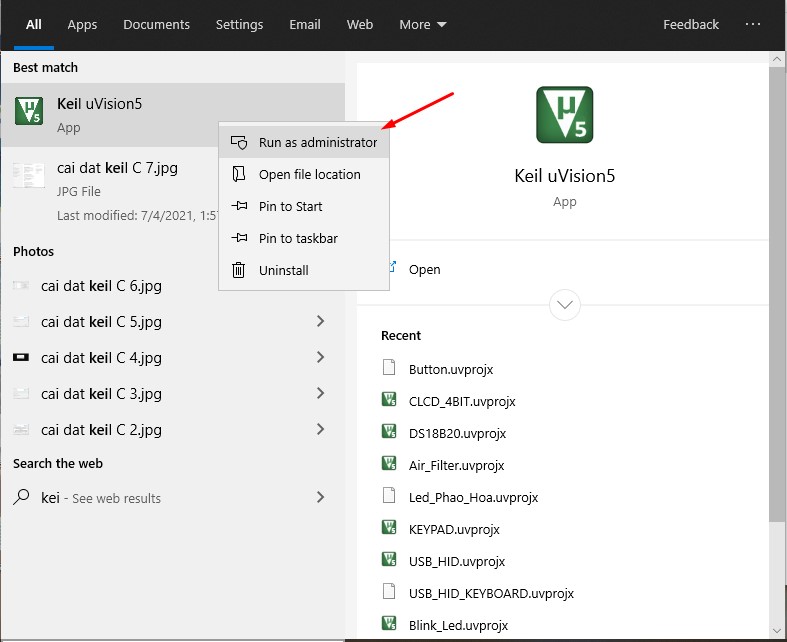The width and height of the screenshot is (787, 642).
Task: Click the large Keil uVision5 logo in preview pane
Action: pos(565,115)
